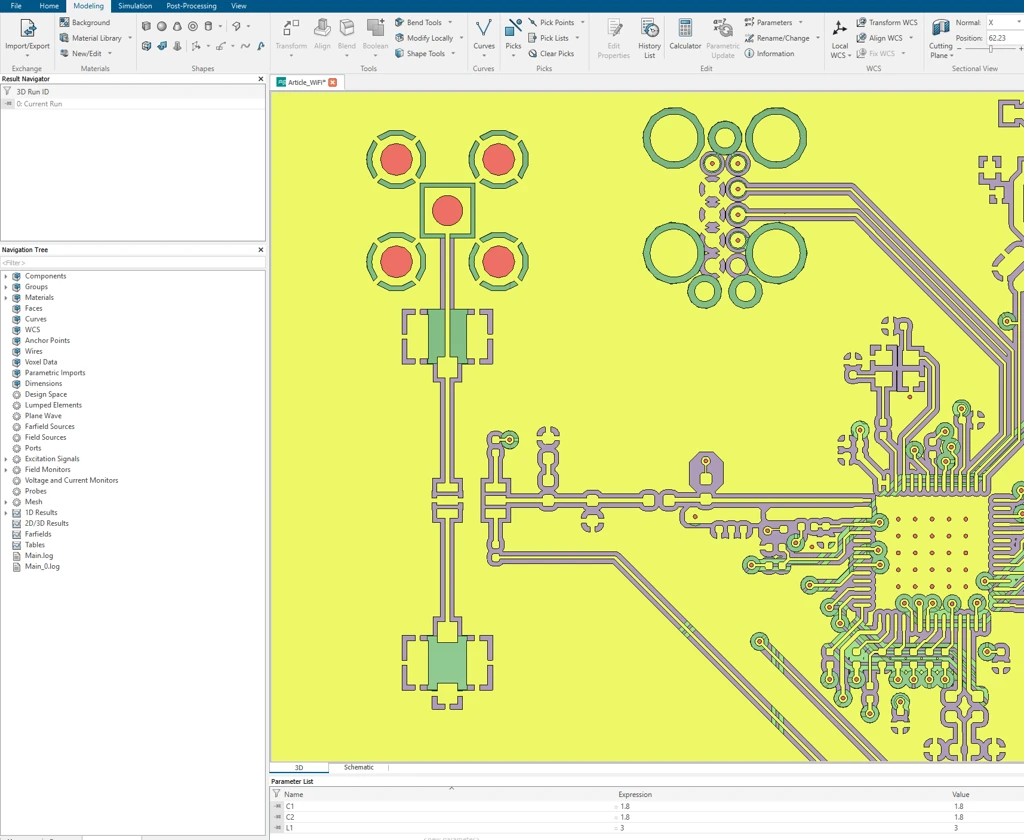This screenshot has height=840, width=1024.
Task: Select Field Monitors tree item
Action: click(x=47, y=470)
